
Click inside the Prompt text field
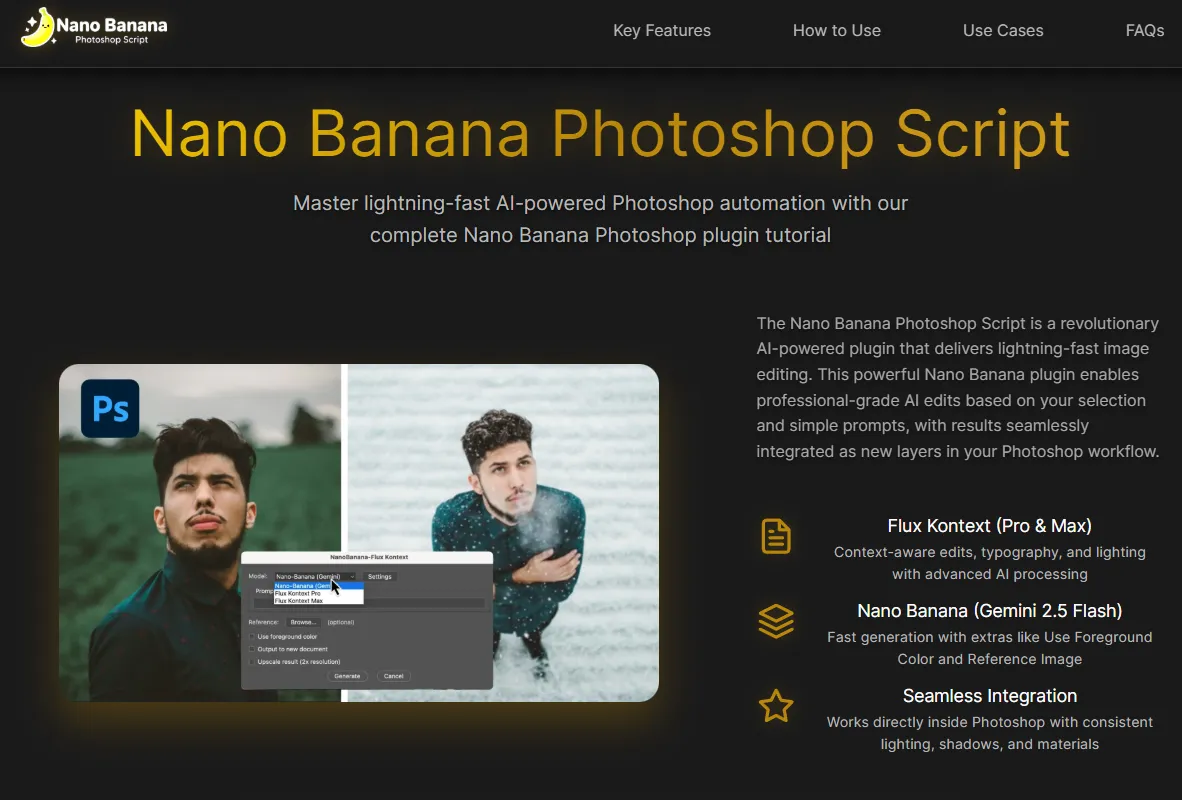[x=420, y=602]
